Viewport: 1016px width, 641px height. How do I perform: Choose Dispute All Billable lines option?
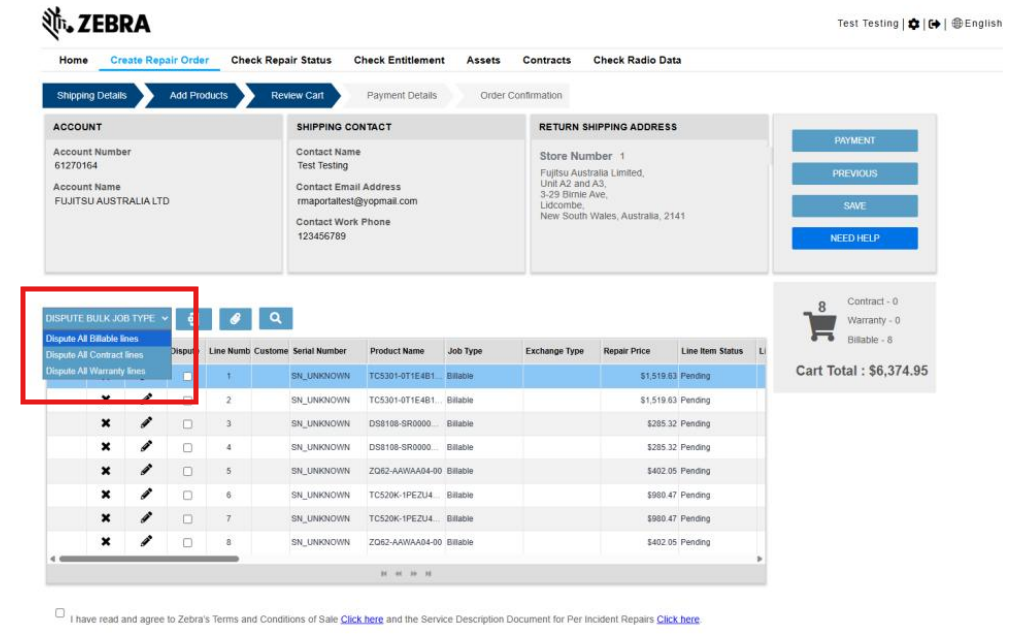(107, 338)
